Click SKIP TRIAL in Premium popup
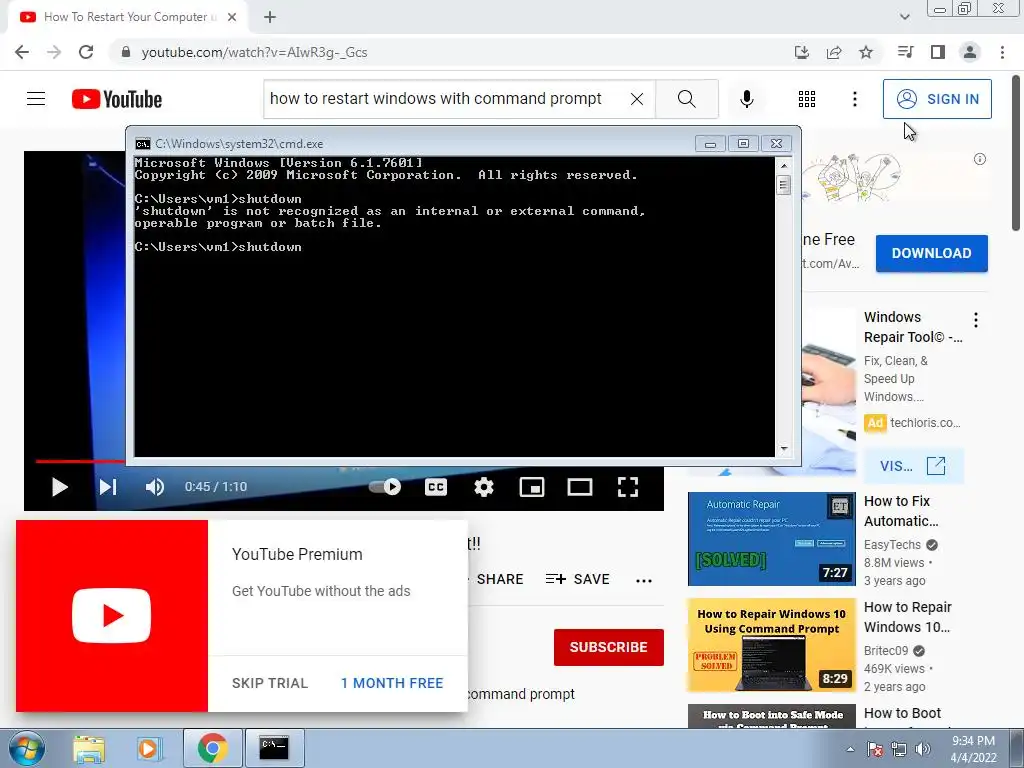Image resolution: width=1024 pixels, height=768 pixels. 270,683
